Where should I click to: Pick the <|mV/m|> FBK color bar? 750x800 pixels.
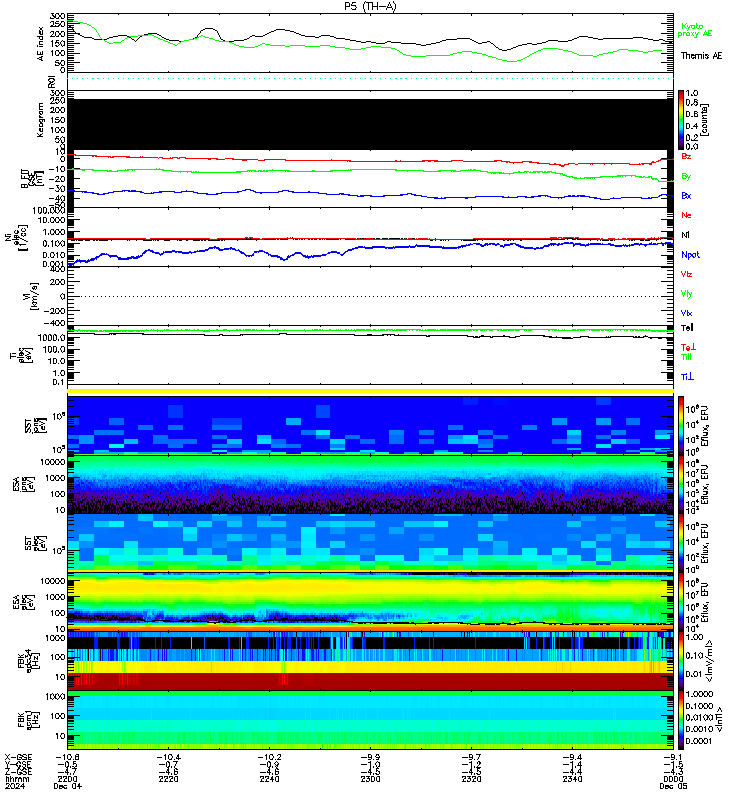click(681, 660)
